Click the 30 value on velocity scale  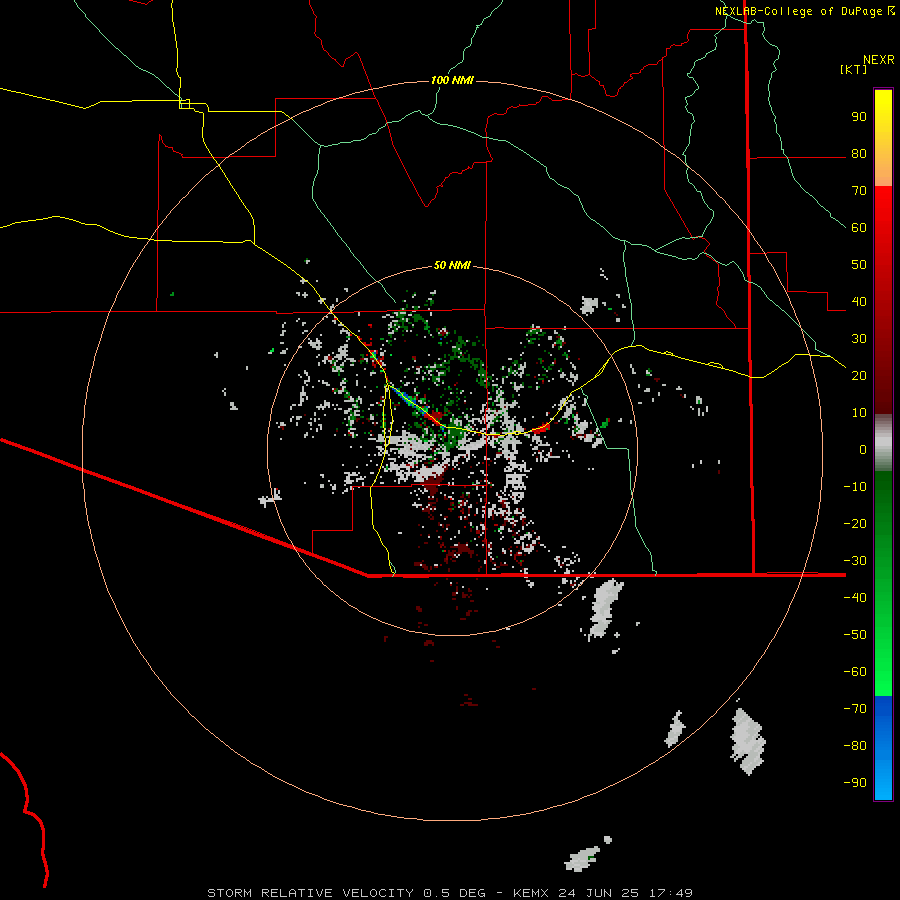click(x=859, y=339)
